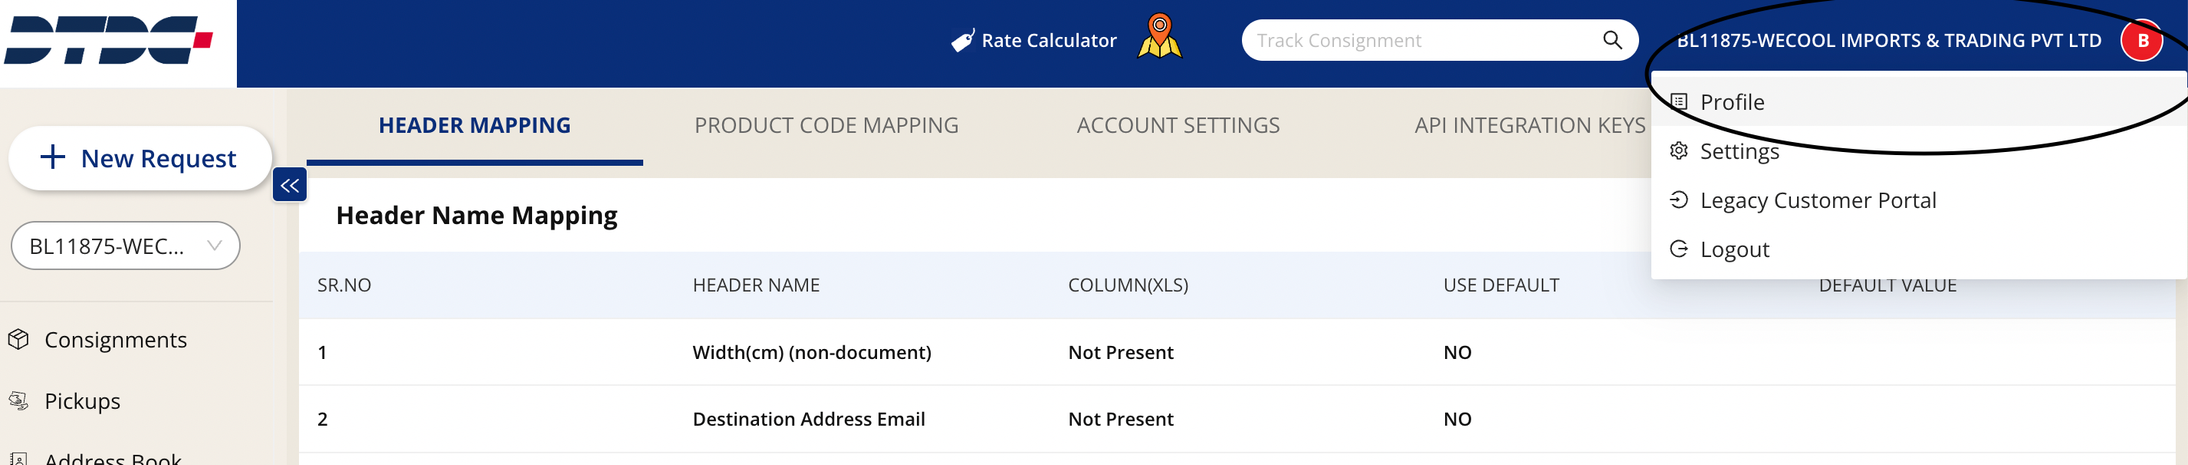Screen dimensions: 2188x465
Task: Click the account name in header
Action: pyautogui.click(x=1888, y=41)
